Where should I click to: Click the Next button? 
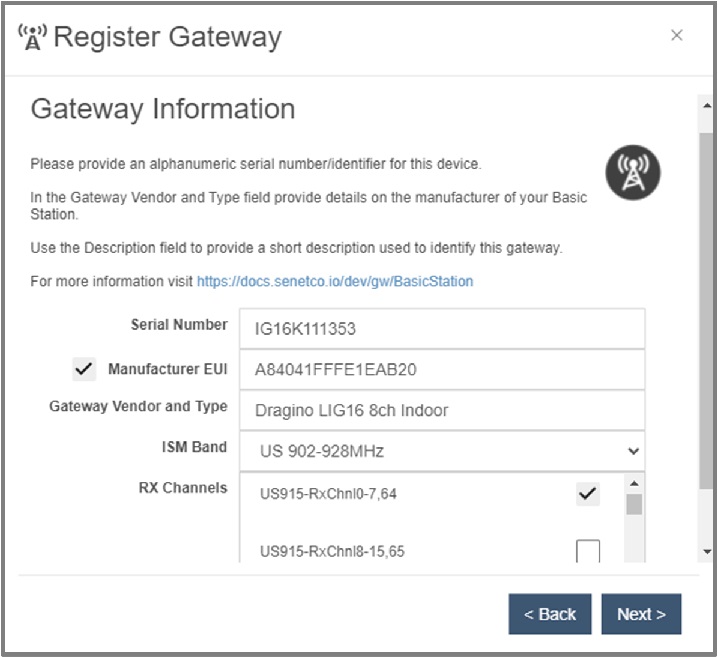[641, 614]
